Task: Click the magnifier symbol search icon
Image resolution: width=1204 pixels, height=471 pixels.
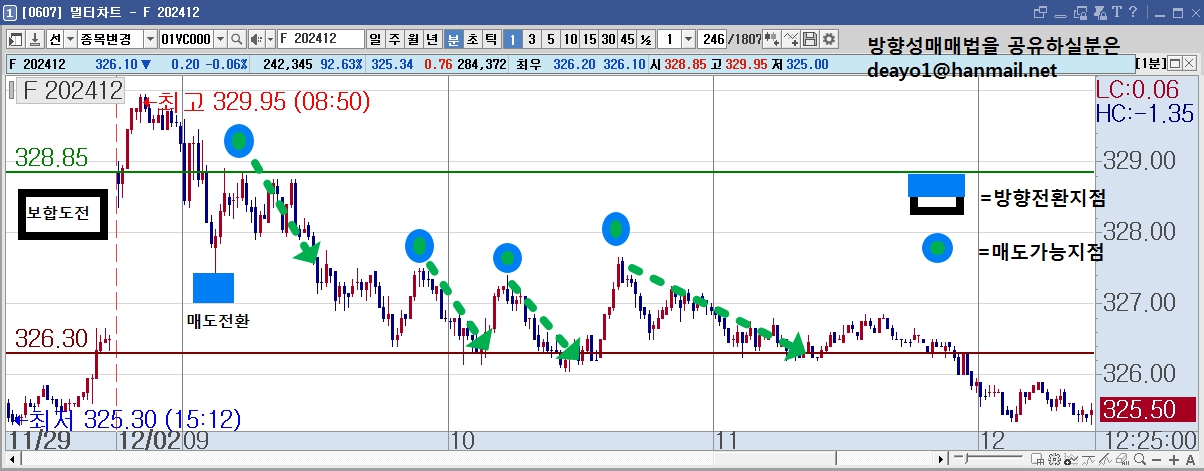Action: tap(237, 39)
